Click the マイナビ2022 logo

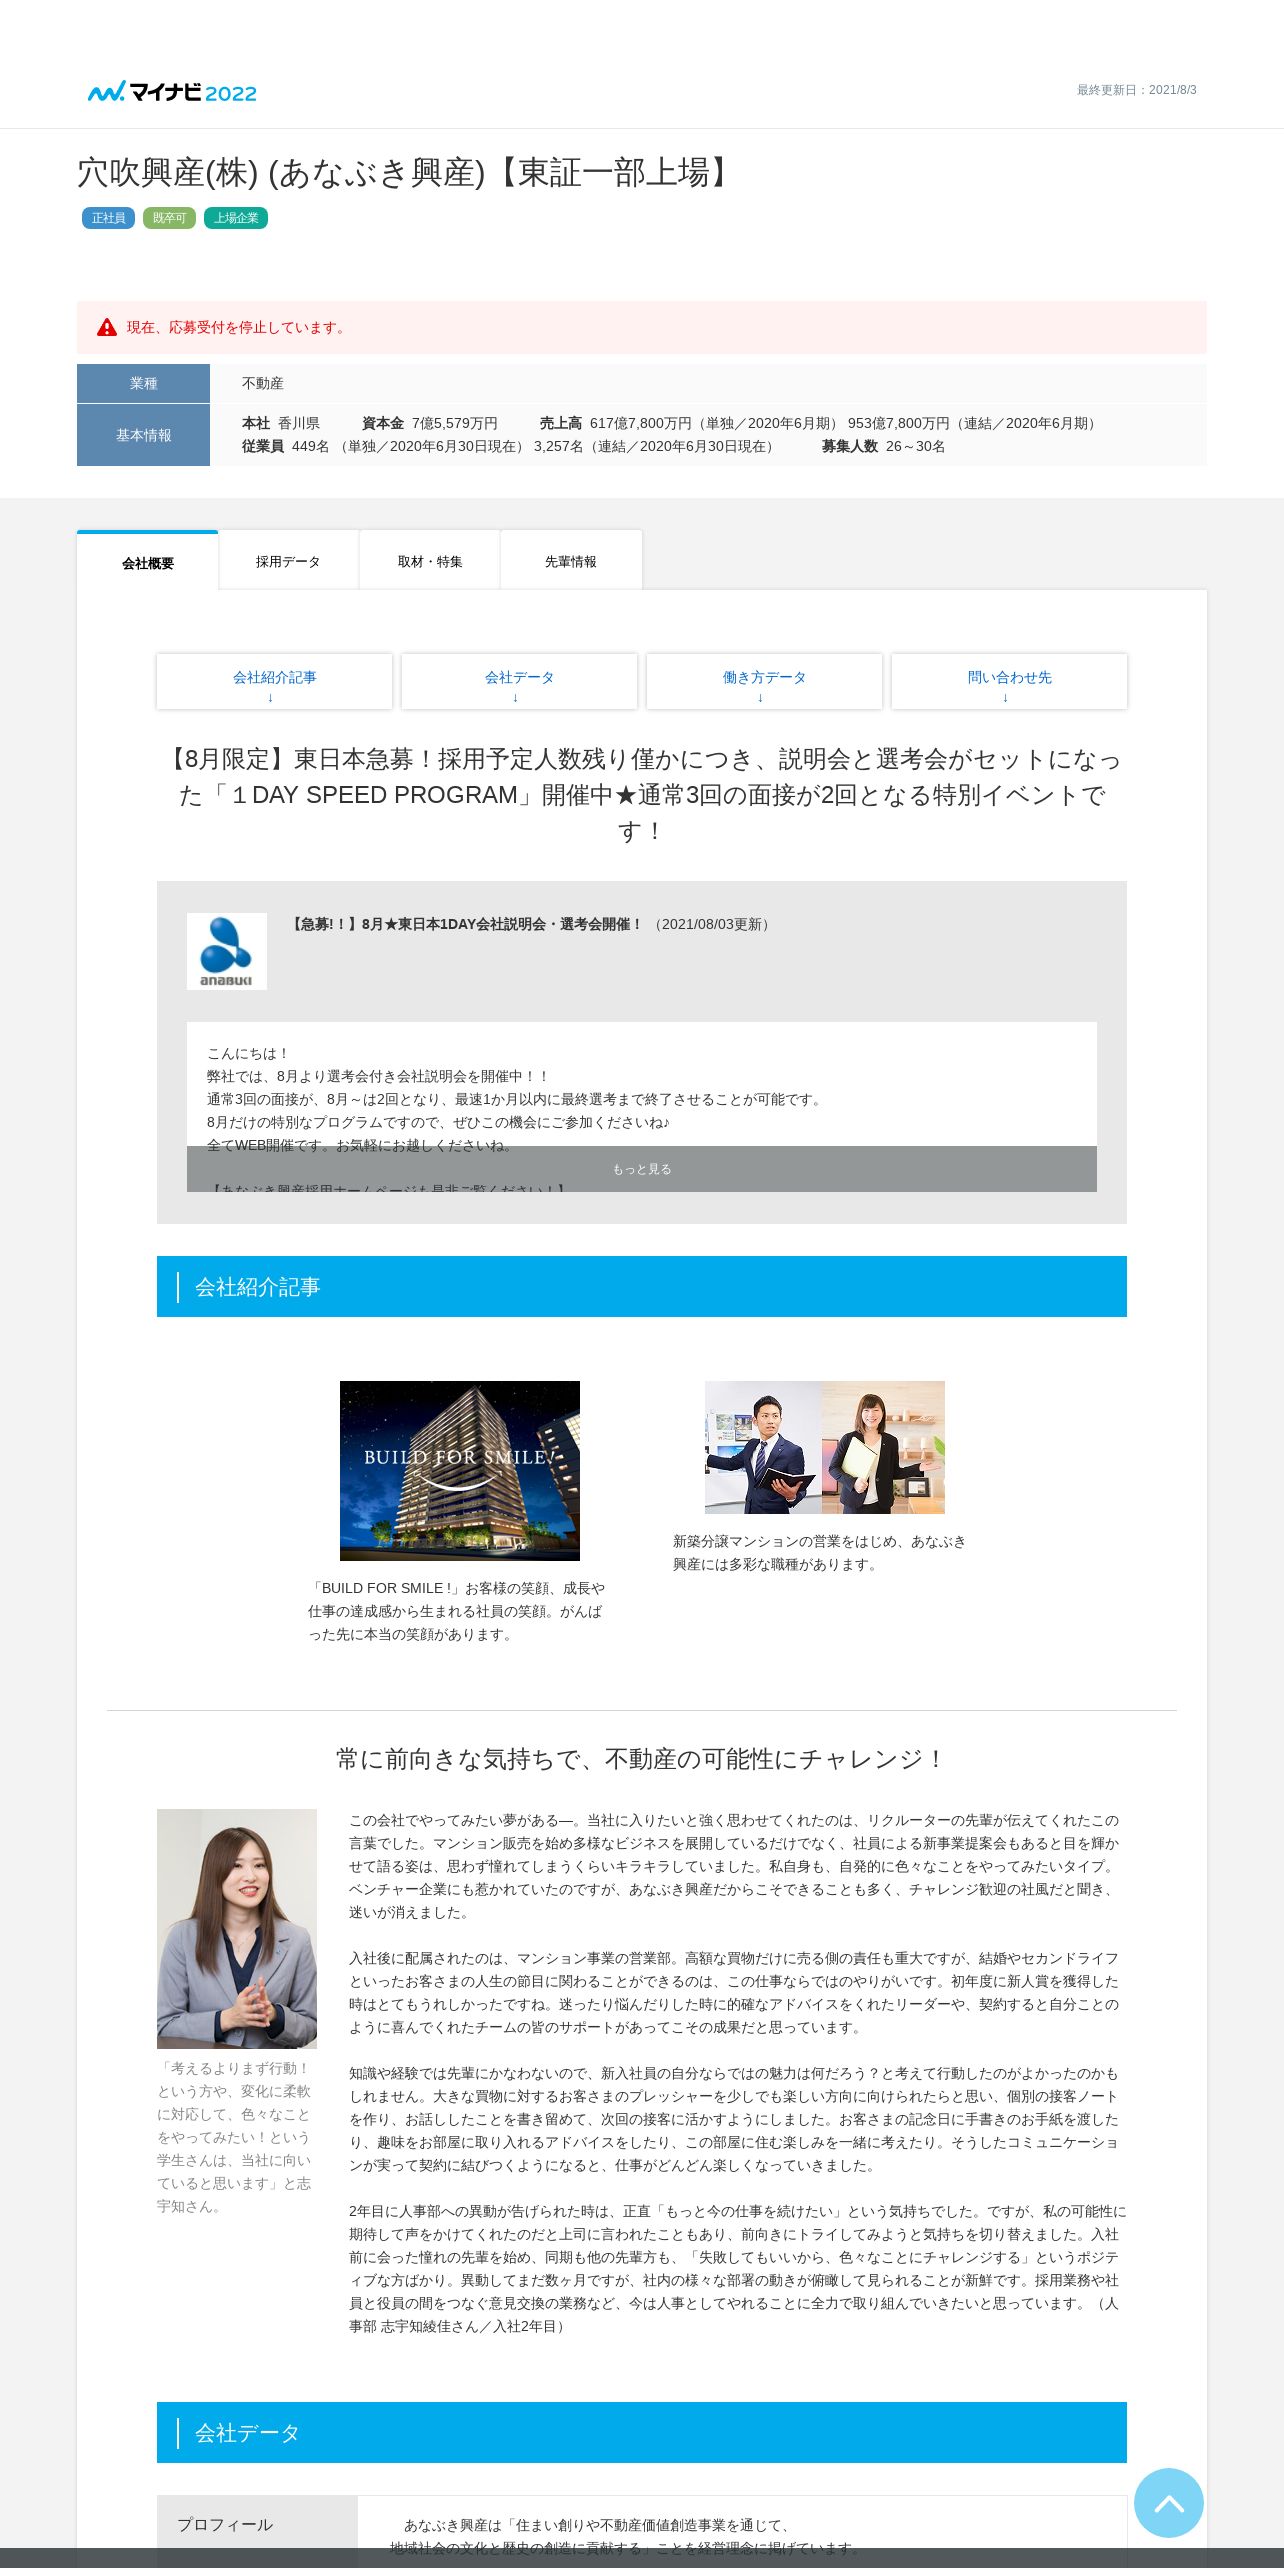(172, 92)
